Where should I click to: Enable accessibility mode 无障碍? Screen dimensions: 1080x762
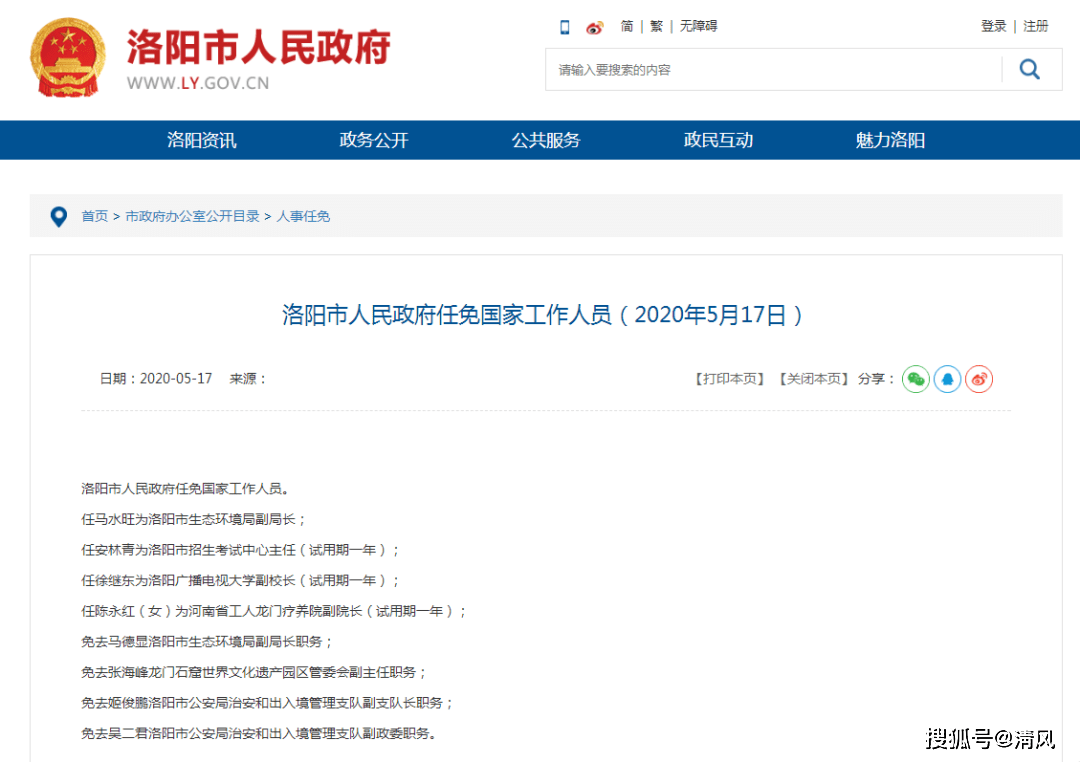pyautogui.click(x=698, y=26)
